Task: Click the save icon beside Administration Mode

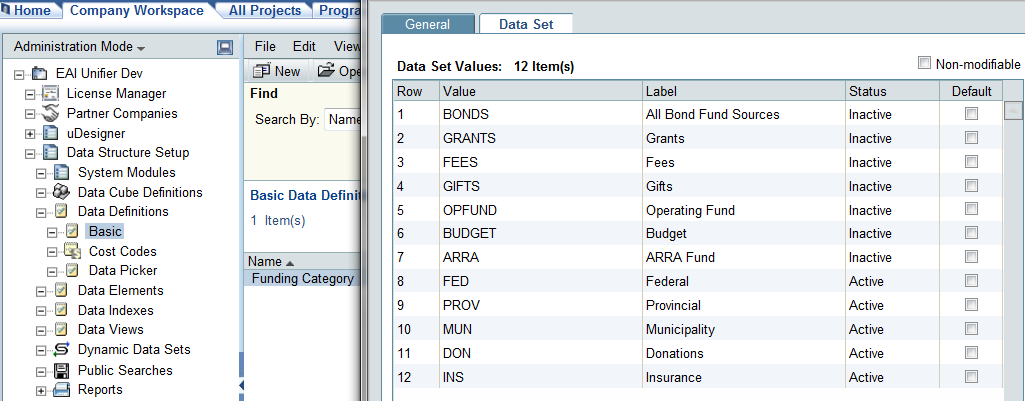Action: pyautogui.click(x=225, y=47)
